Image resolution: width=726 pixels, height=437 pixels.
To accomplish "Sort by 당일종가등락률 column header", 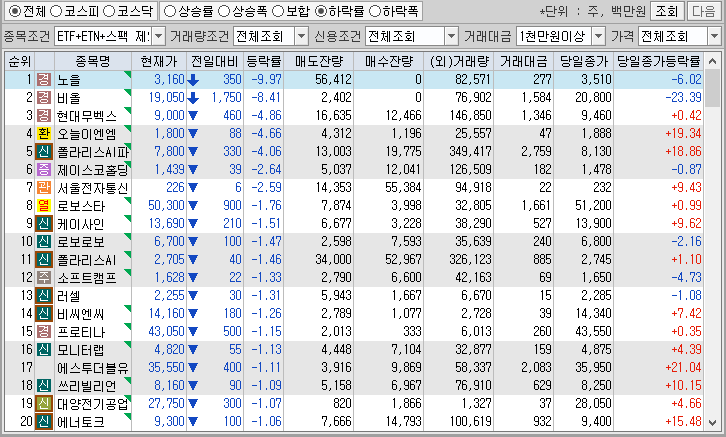I will (x=658, y=61).
